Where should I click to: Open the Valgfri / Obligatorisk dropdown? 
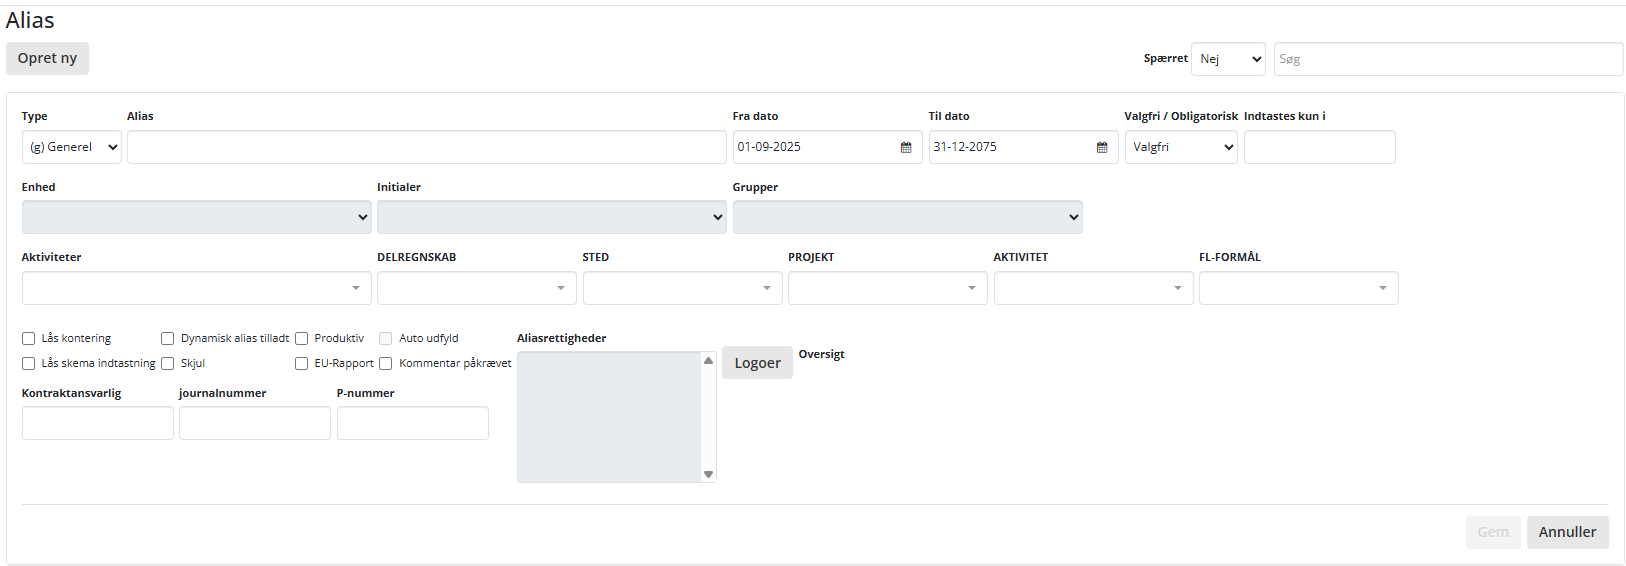click(1181, 147)
